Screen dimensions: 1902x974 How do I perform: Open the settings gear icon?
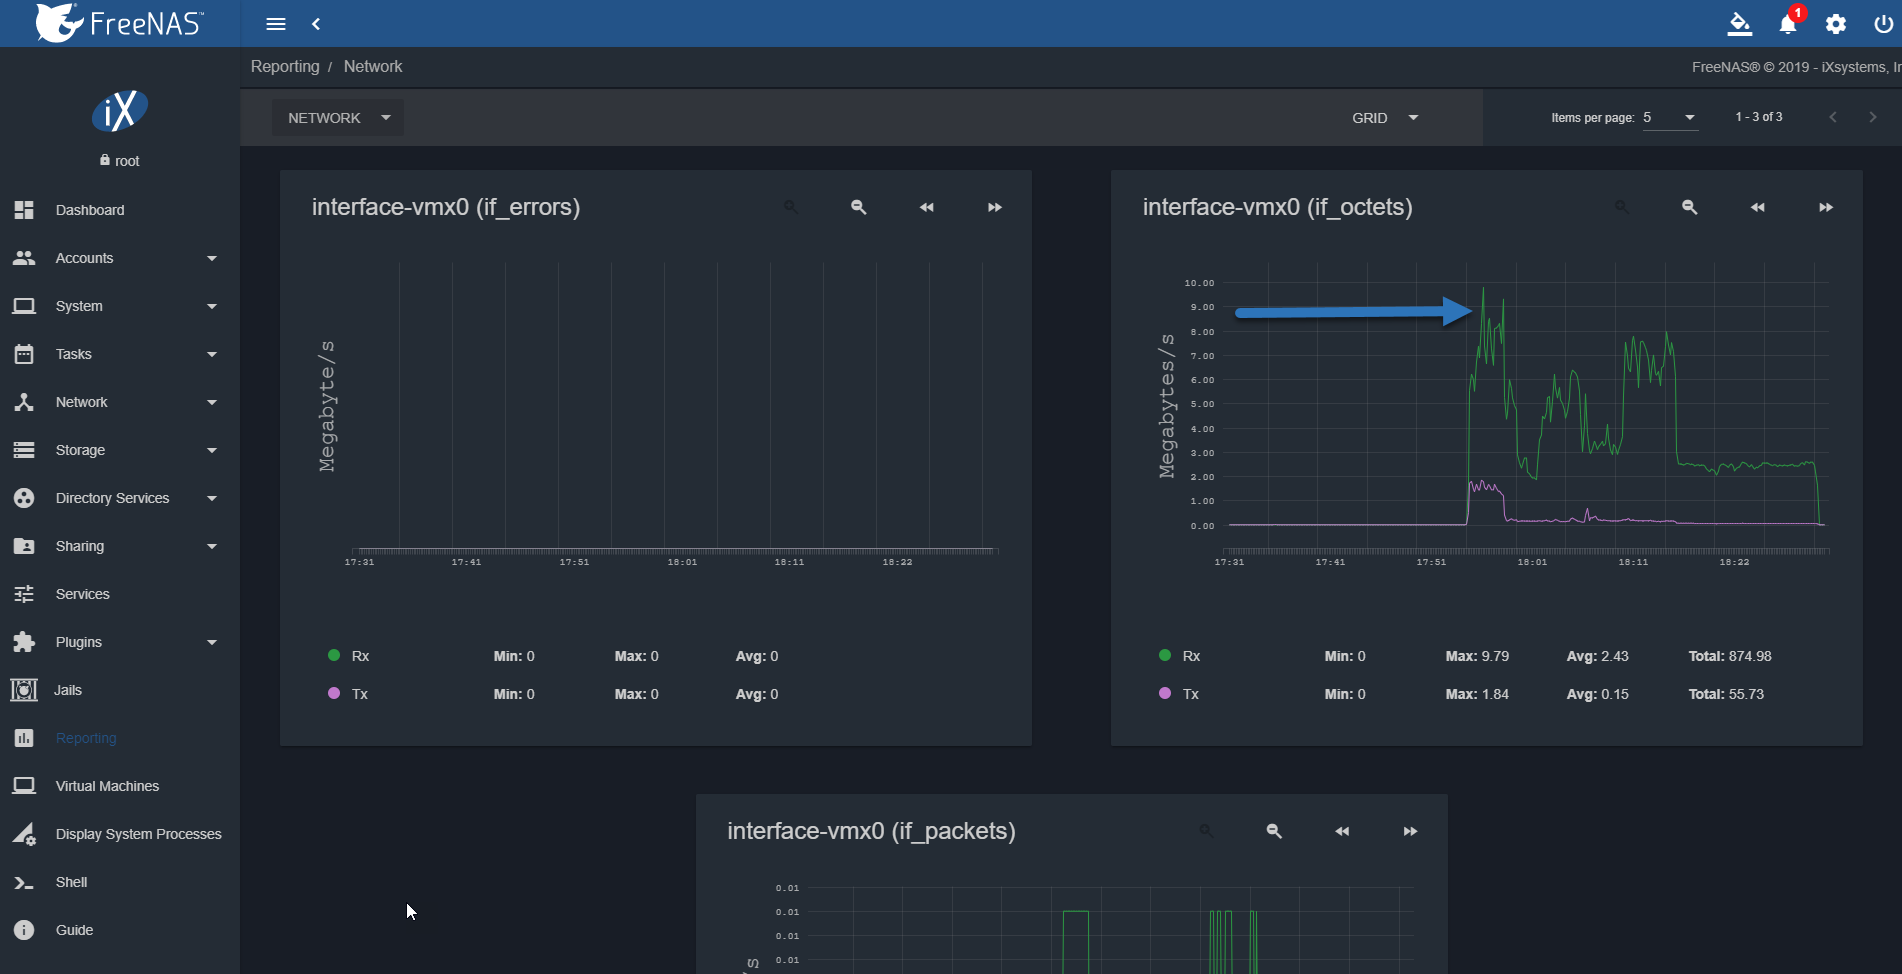[x=1836, y=24]
